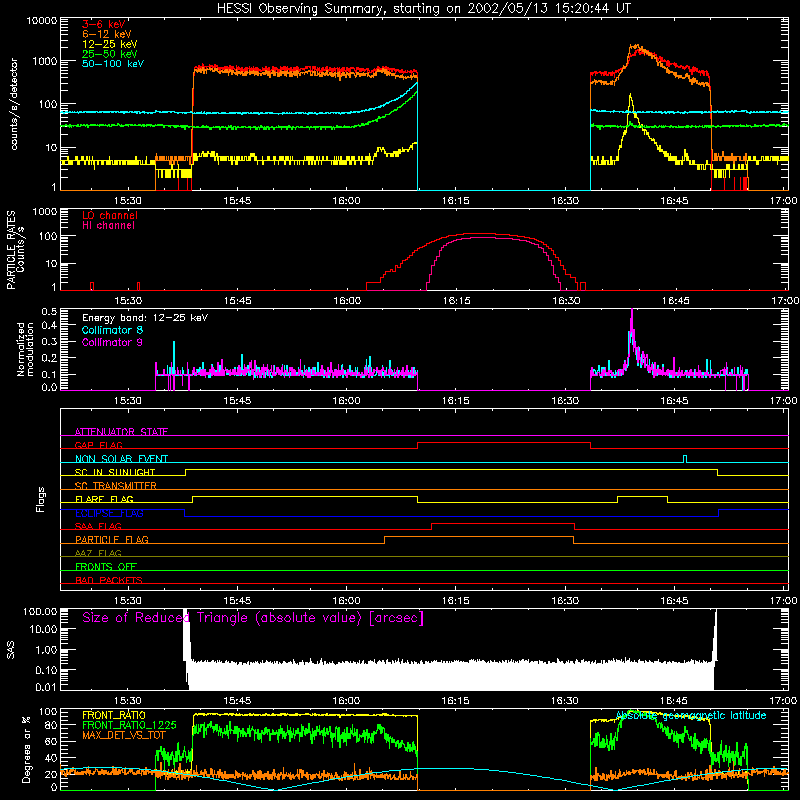The width and height of the screenshot is (800, 800).
Task: Click the Energy band: 12-25 keV label
Action: point(145,318)
